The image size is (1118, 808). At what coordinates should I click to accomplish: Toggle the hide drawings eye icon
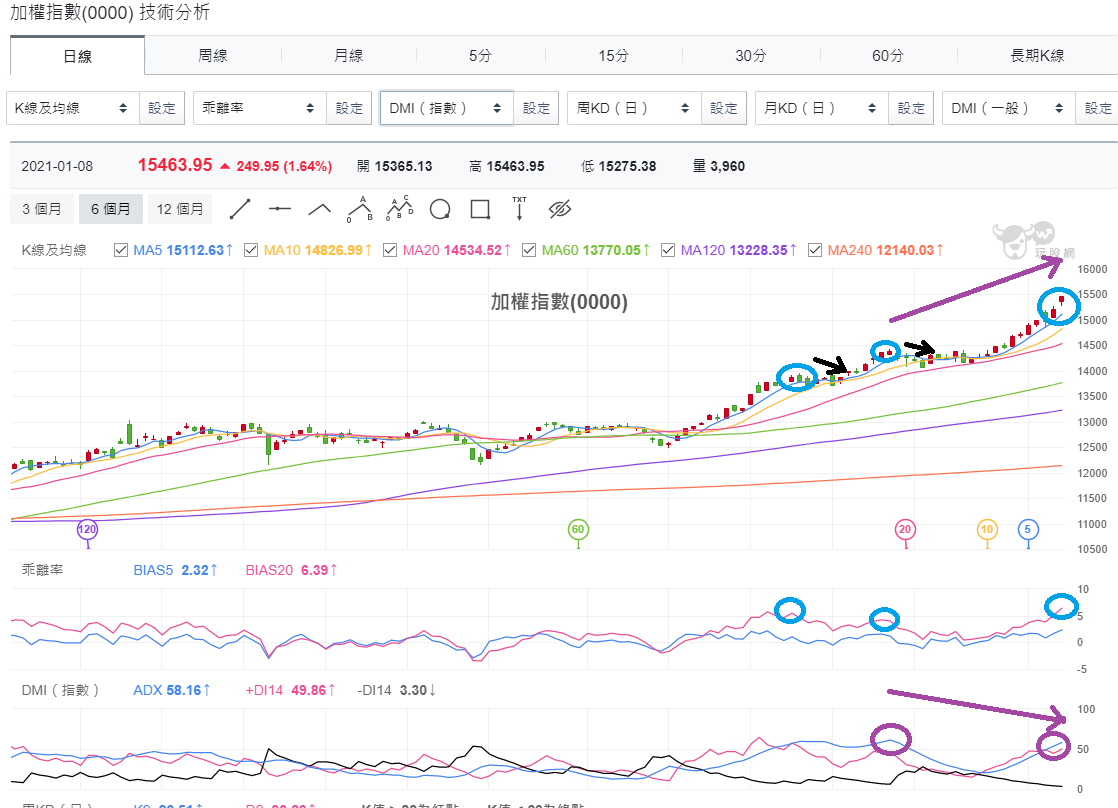560,209
